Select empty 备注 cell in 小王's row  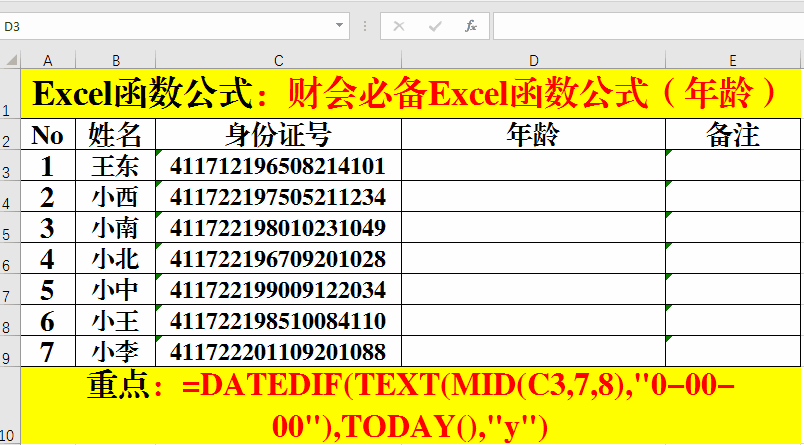733,320
